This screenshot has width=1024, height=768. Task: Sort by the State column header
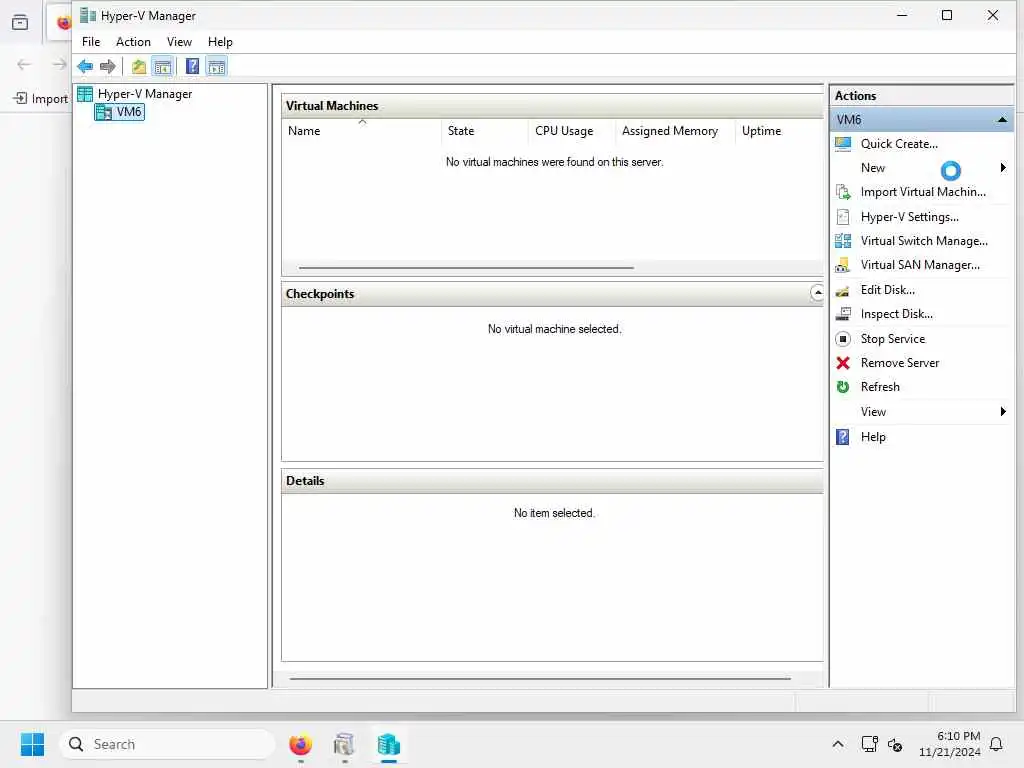click(485, 131)
